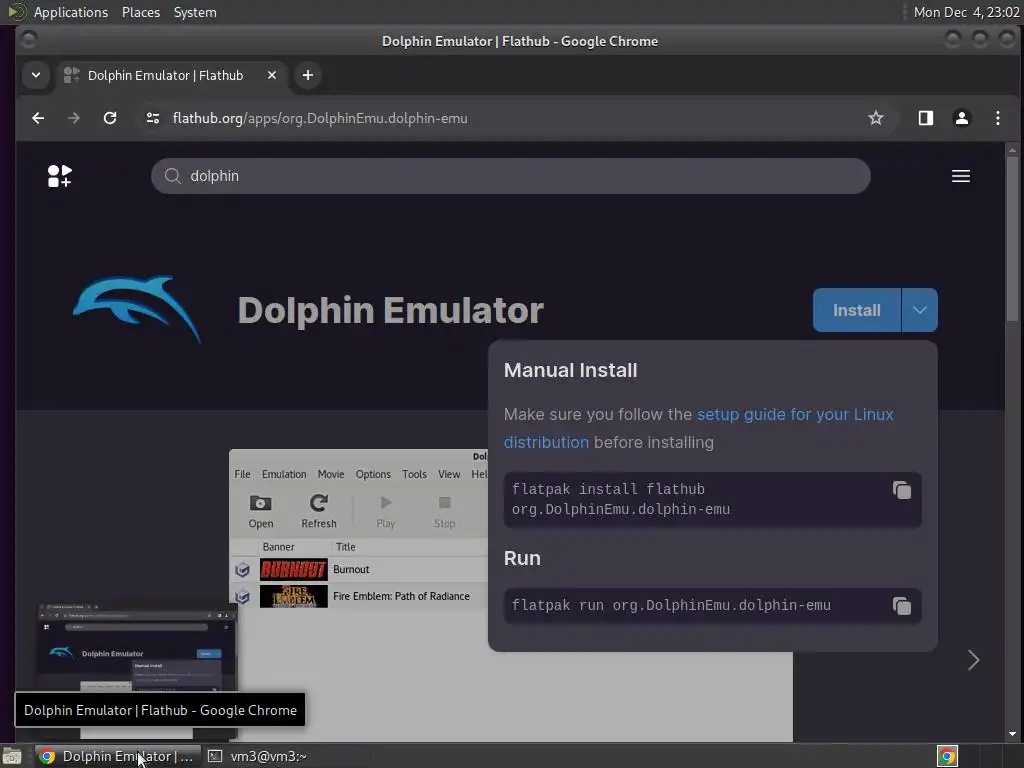Open the Flathub hamburger menu
This screenshot has height=768, width=1024.
click(x=960, y=176)
